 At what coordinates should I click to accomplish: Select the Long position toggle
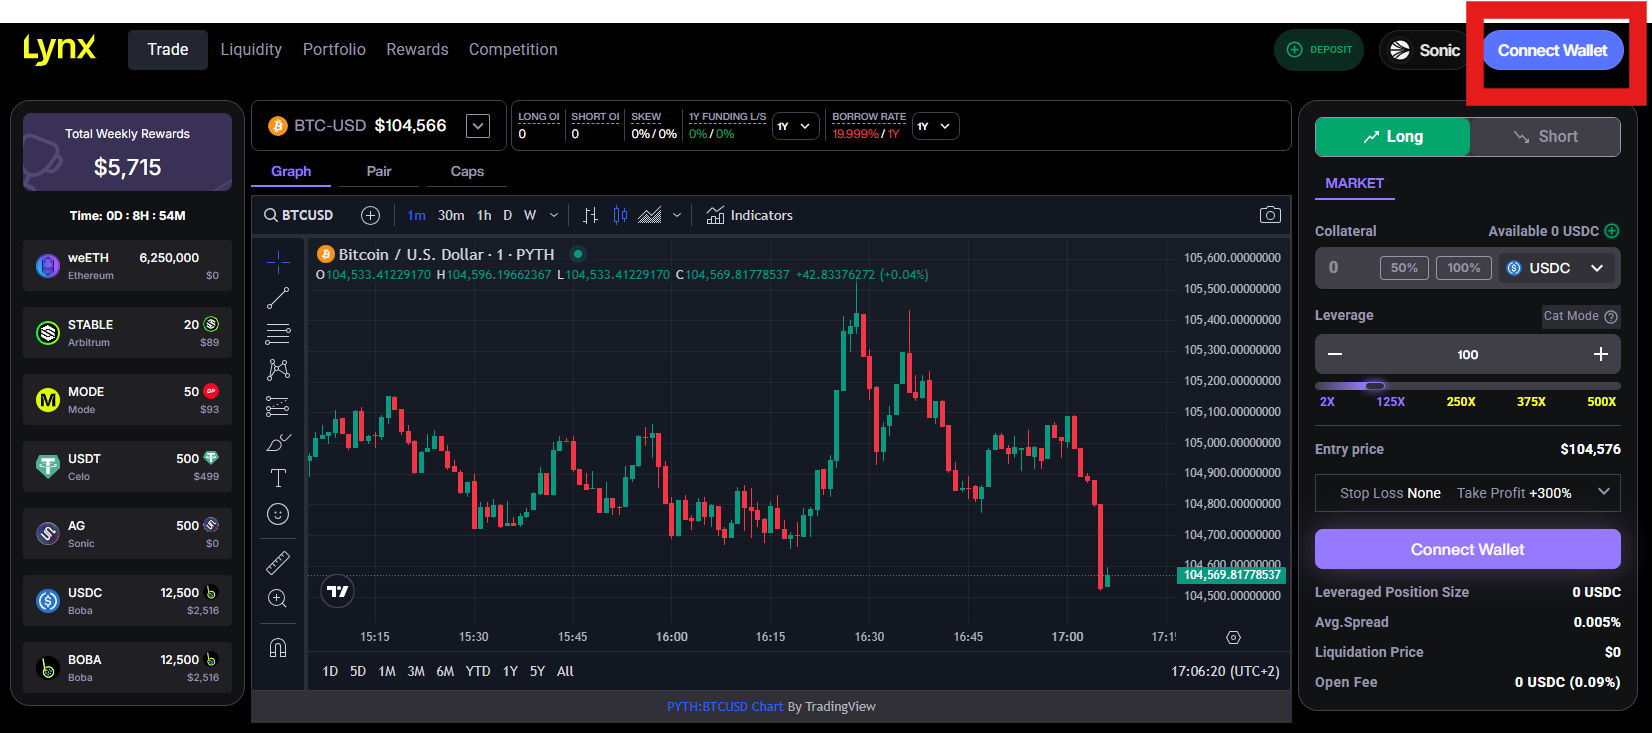pyautogui.click(x=1392, y=137)
